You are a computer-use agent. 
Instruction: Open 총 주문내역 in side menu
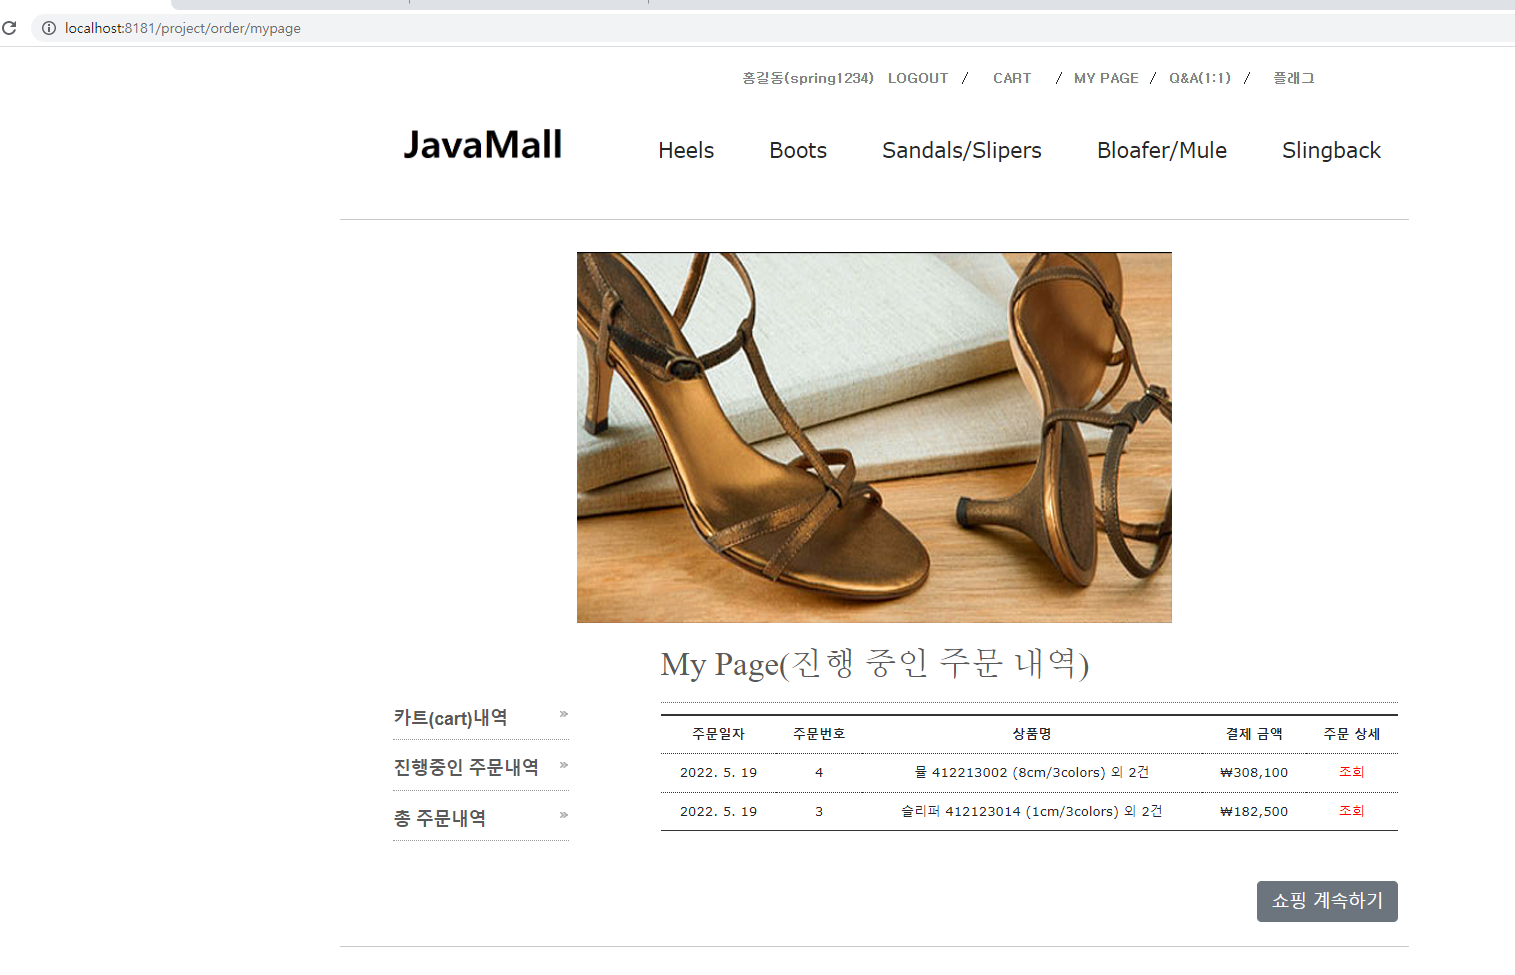pos(440,818)
